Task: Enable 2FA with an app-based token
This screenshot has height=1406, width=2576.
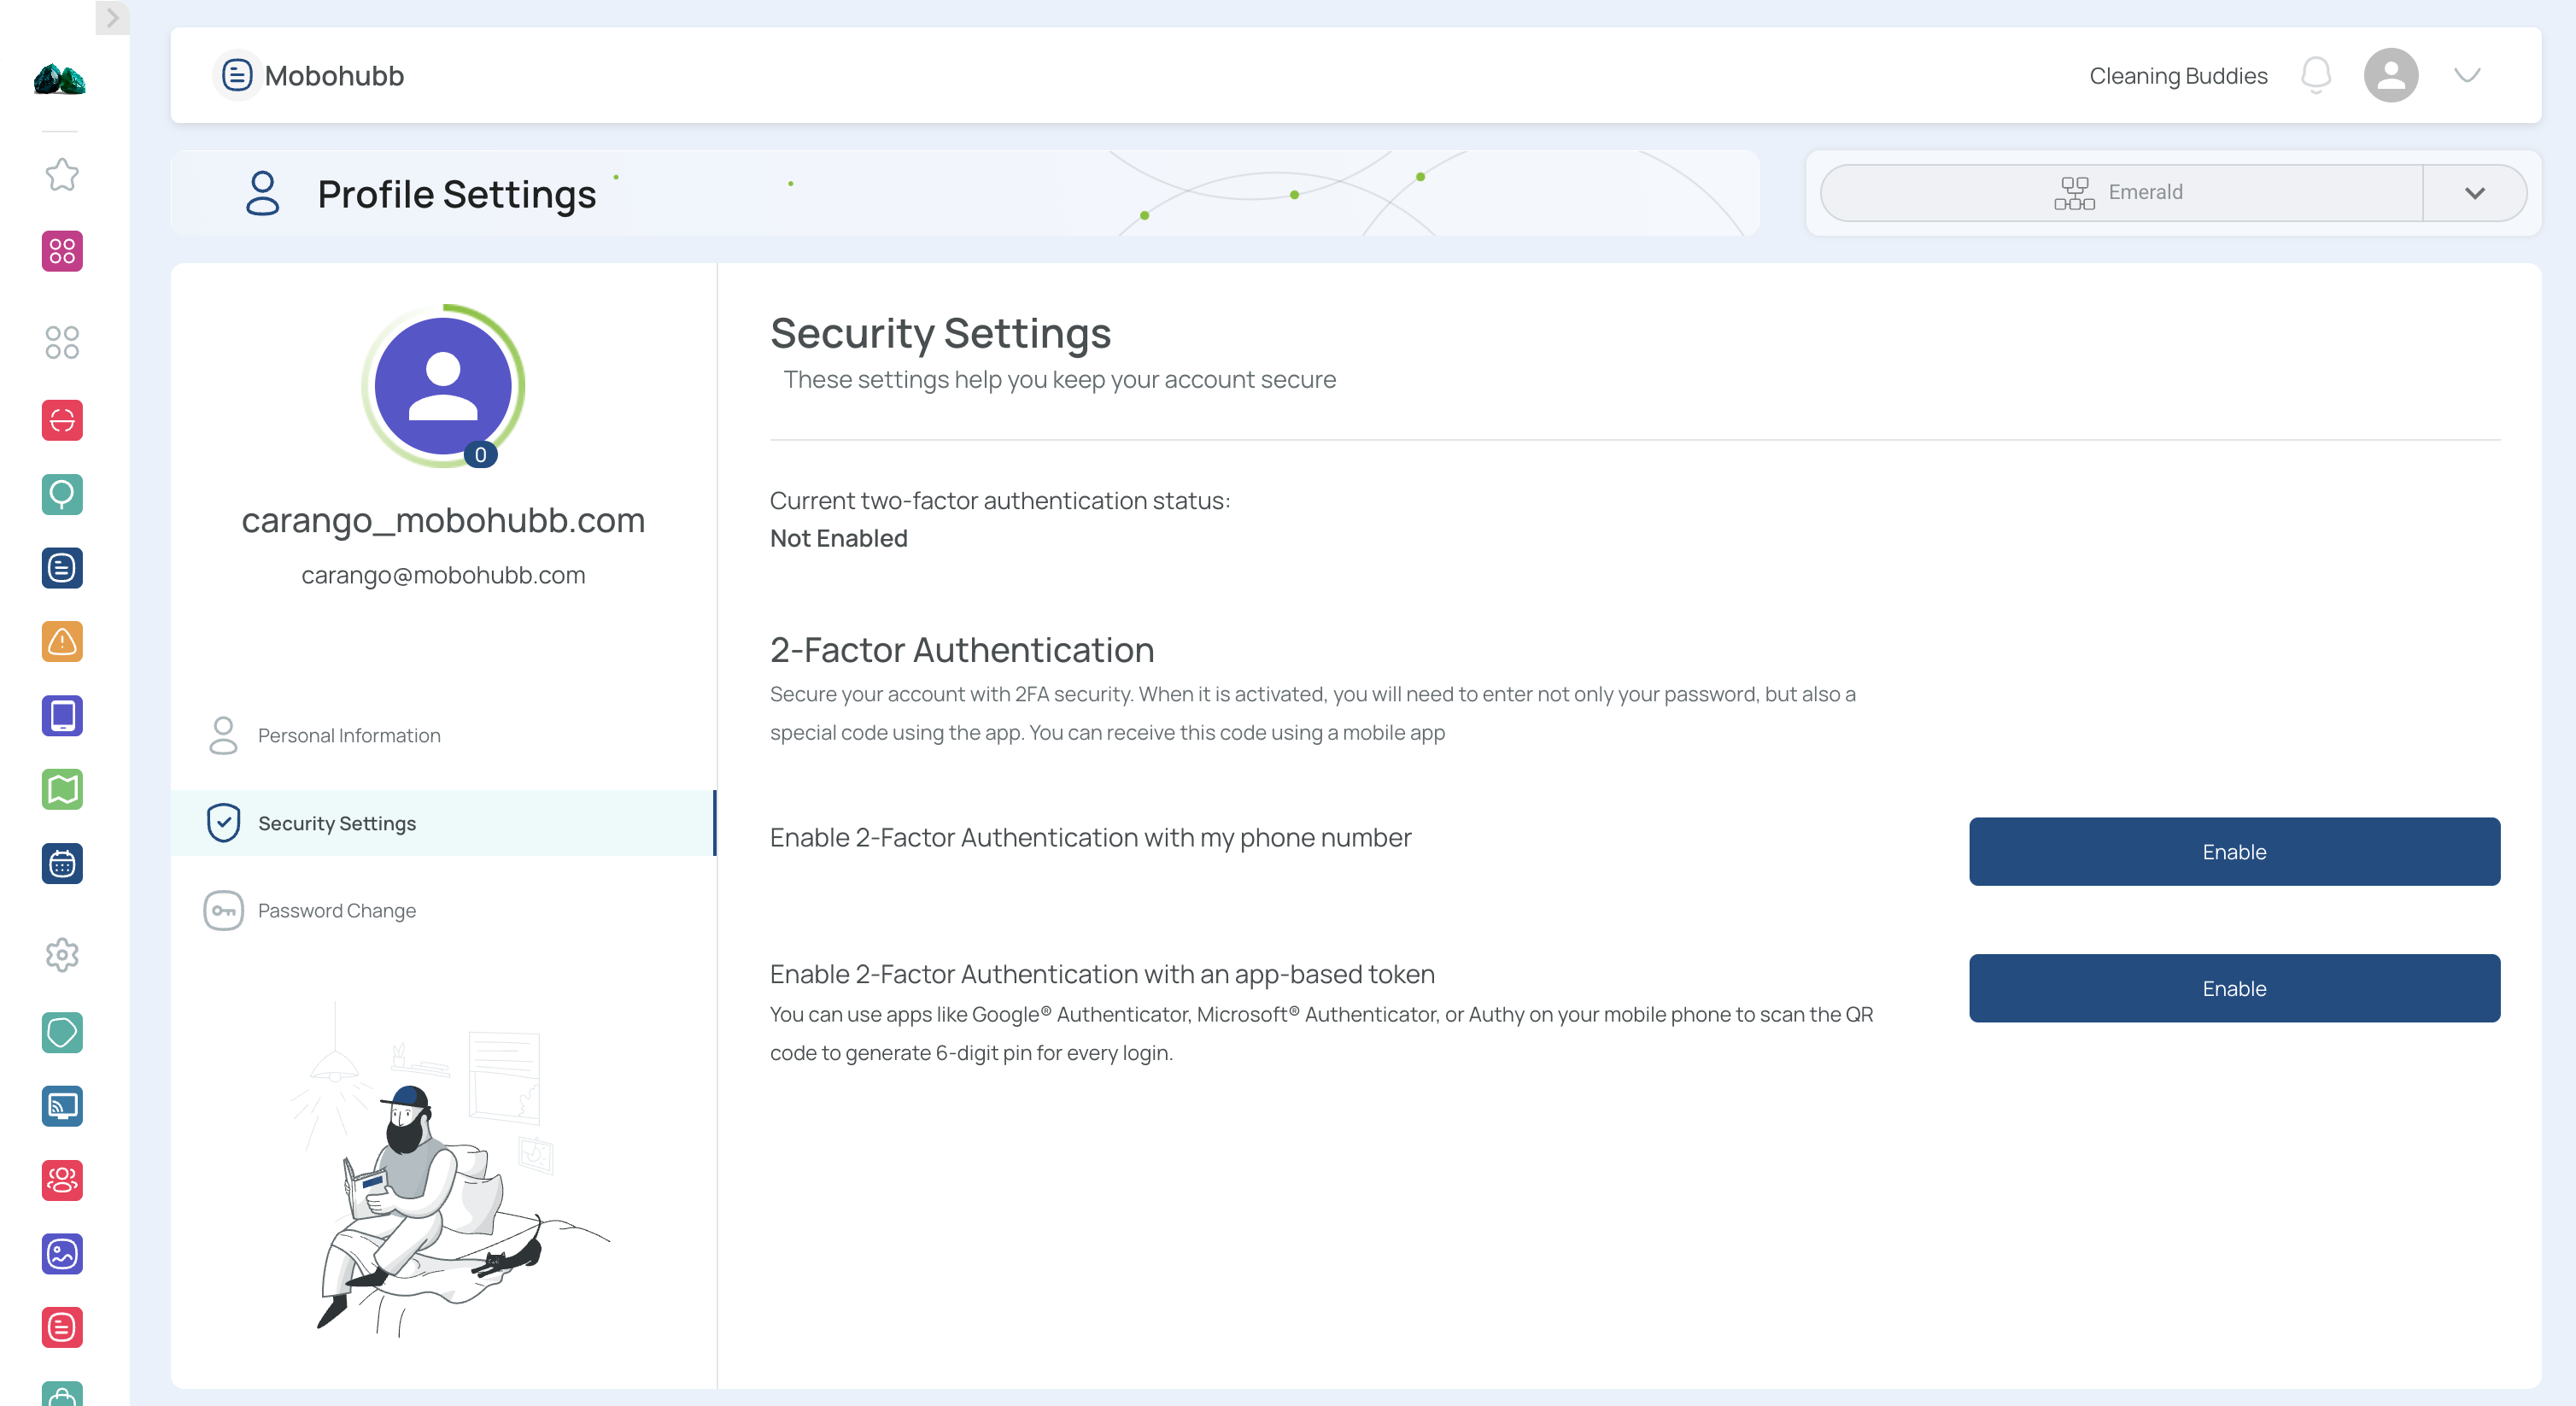Action: [x=2234, y=988]
